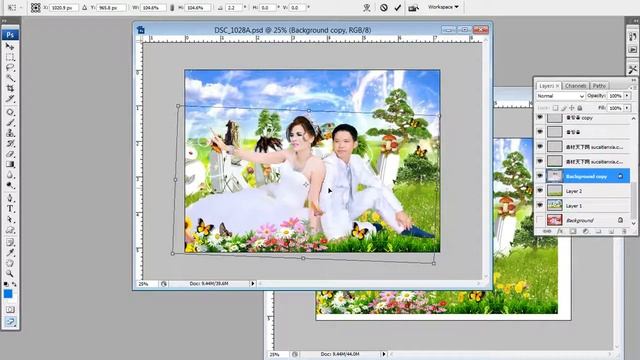Click the Ps logo atop toolbox
The image size is (640, 360).
point(10,35)
